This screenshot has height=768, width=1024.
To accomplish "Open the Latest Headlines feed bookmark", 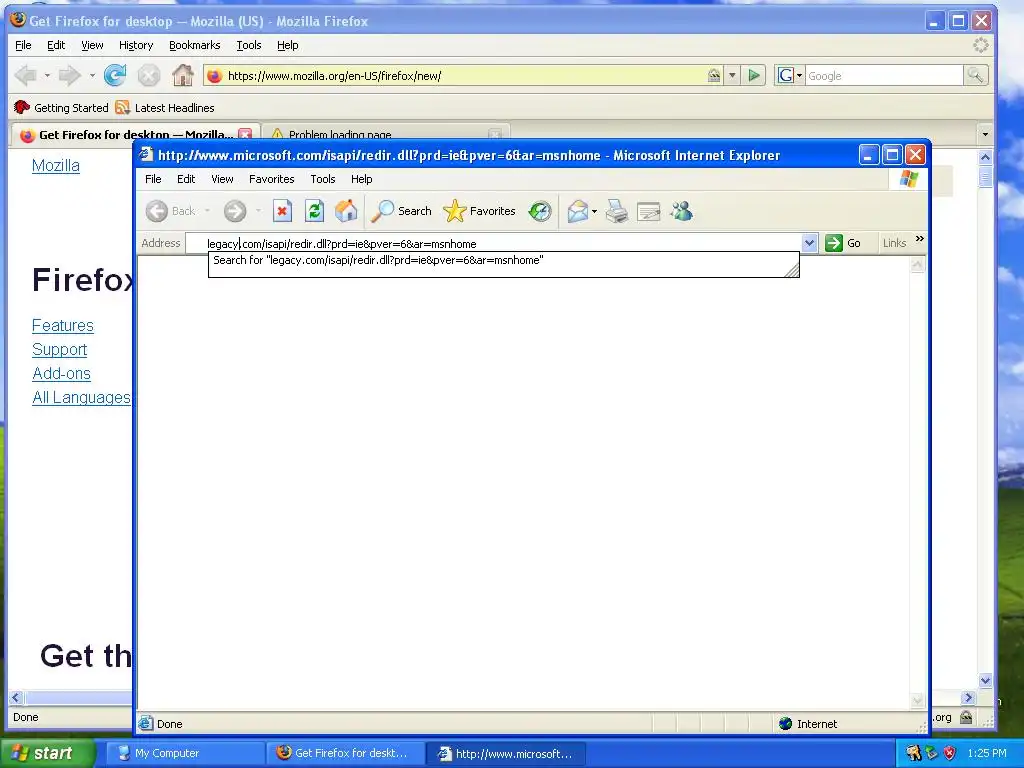I will [165, 108].
